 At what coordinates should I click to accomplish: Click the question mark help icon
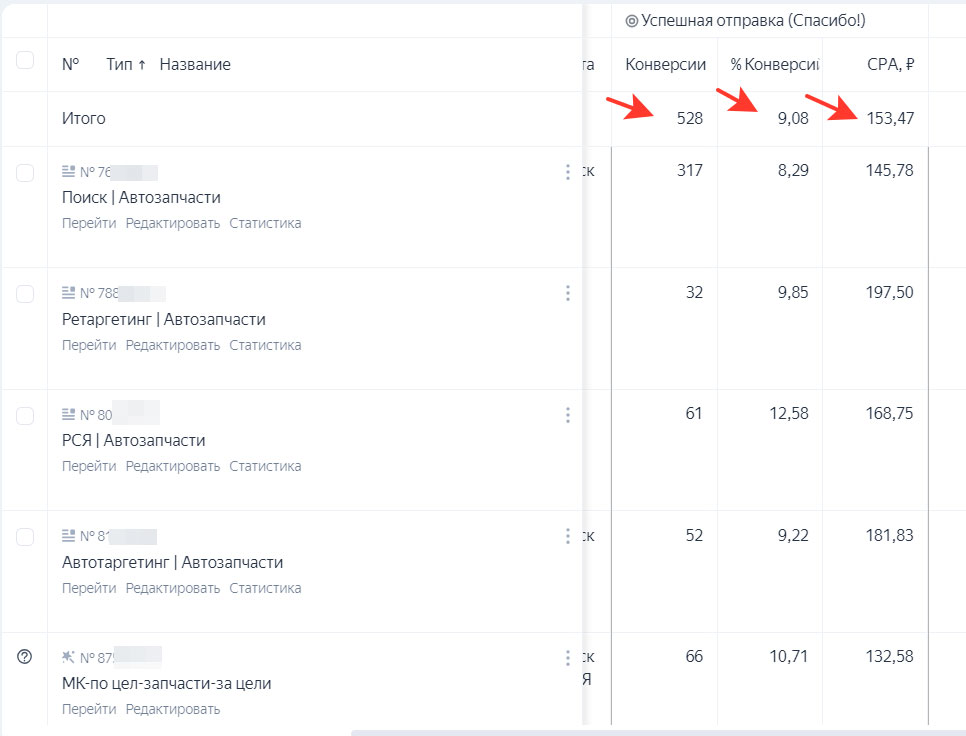pos(25,657)
